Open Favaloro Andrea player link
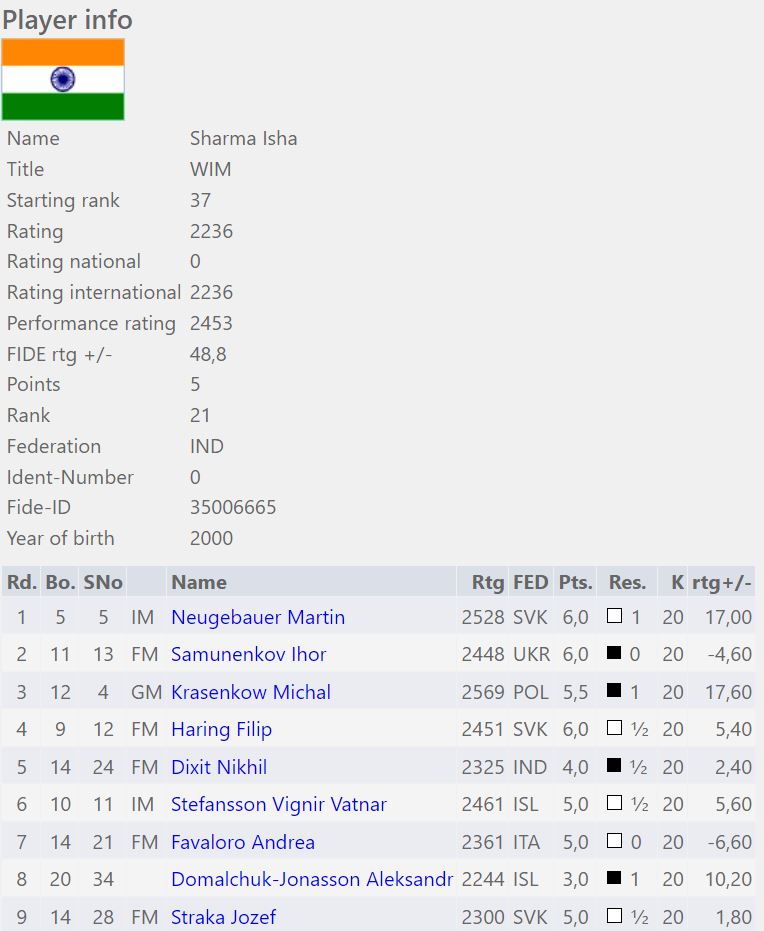Image resolution: width=764 pixels, height=931 pixels. click(x=243, y=842)
